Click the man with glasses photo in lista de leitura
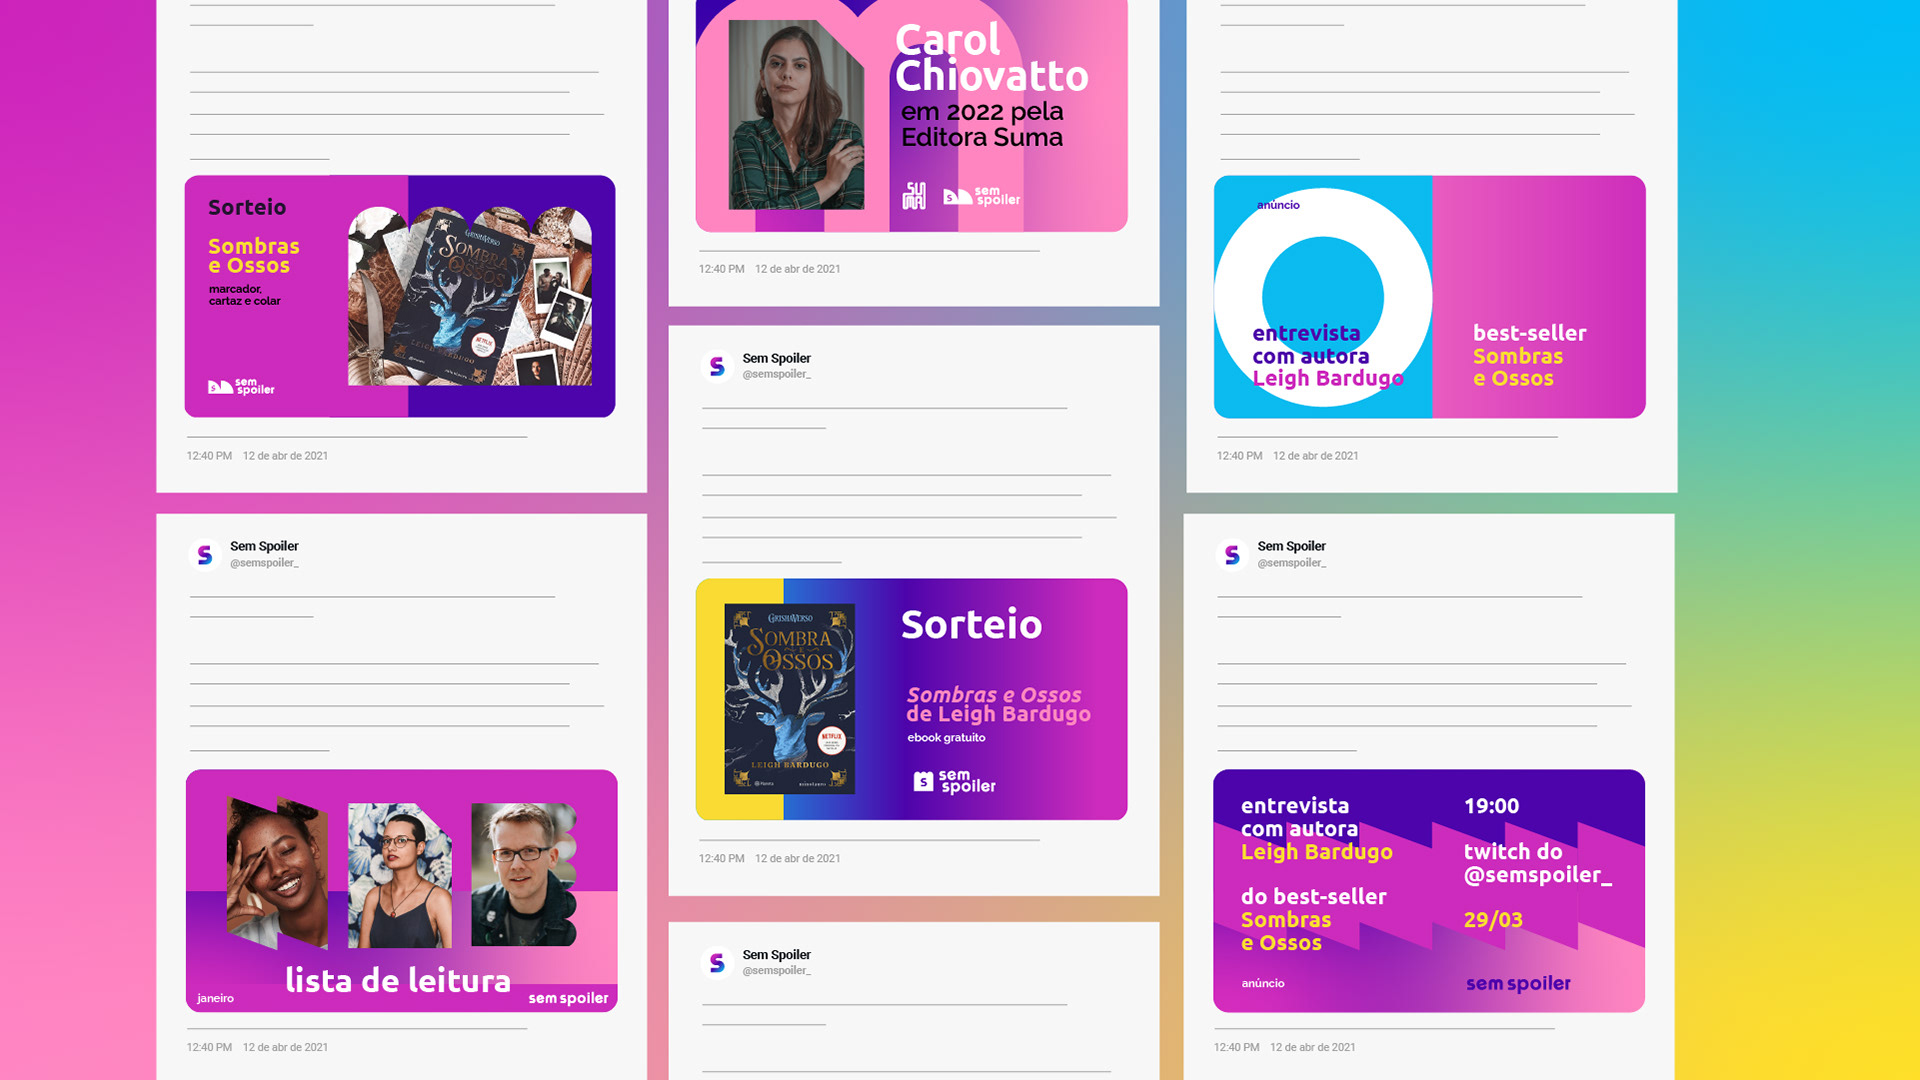 [x=524, y=875]
